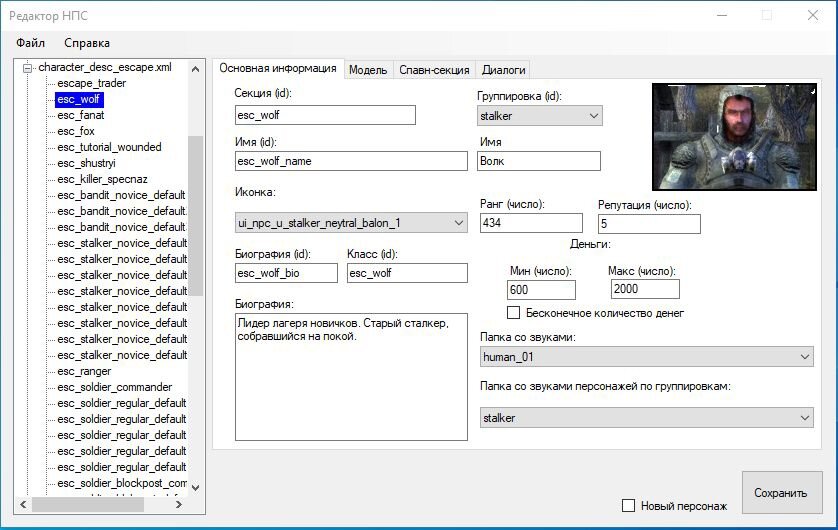838x530 pixels.
Task: Open the Спавн-секция tab
Action: click(434, 70)
